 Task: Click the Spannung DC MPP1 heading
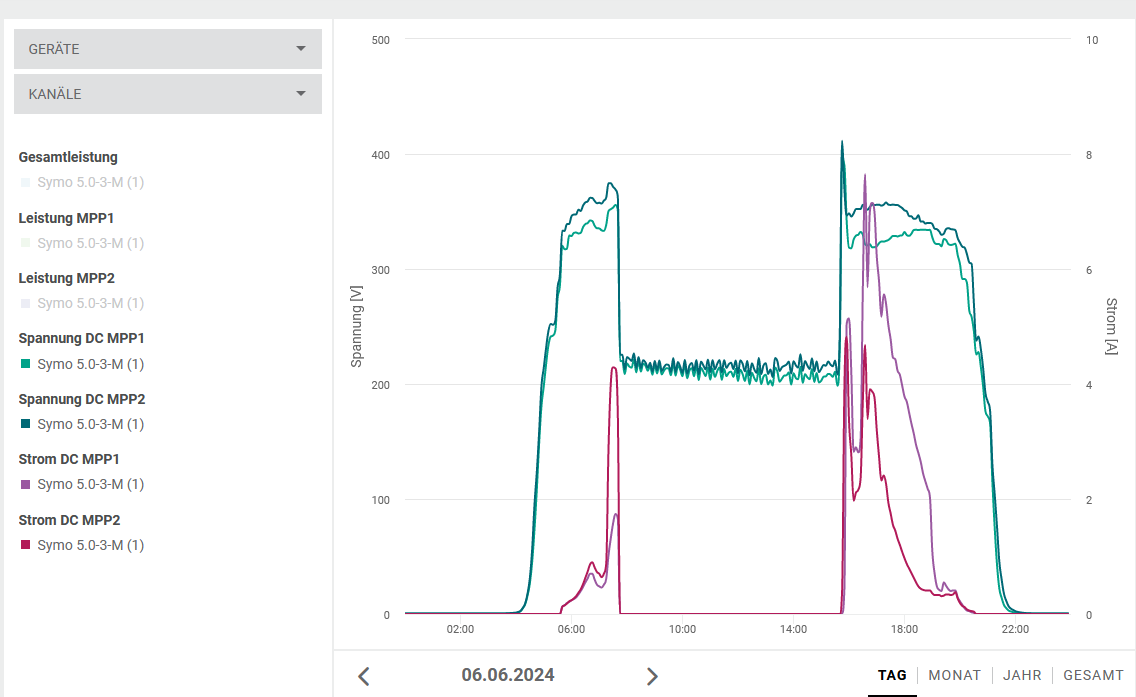[82, 338]
